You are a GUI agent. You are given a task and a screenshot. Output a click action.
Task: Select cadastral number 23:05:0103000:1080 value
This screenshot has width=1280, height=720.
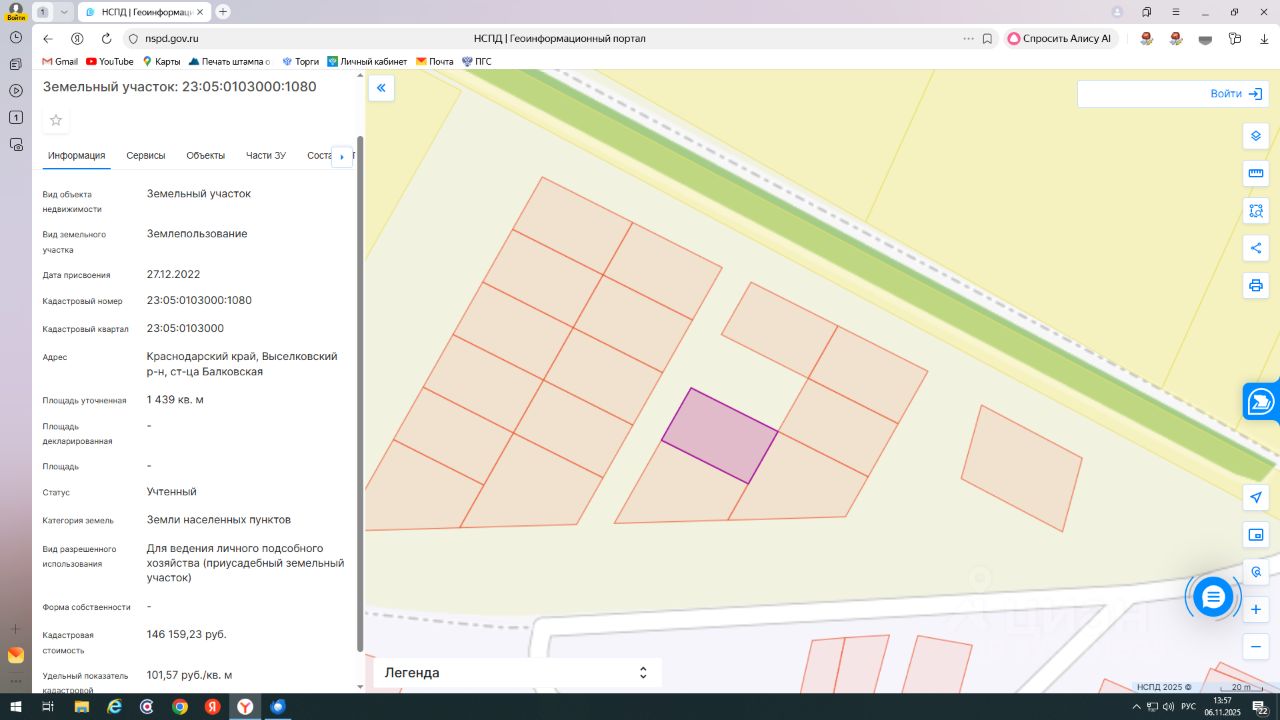(199, 300)
